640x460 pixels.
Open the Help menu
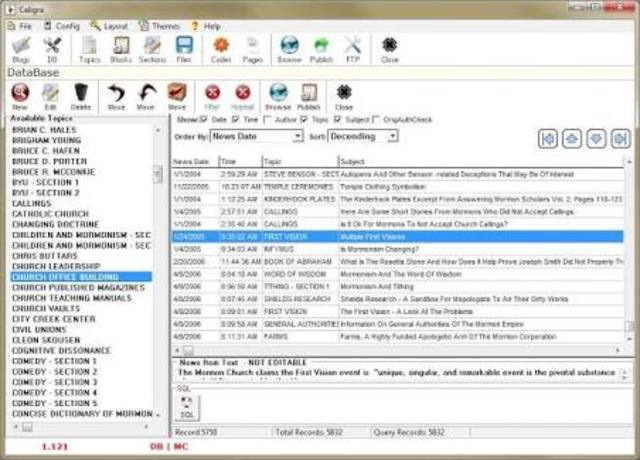pyautogui.click(x=207, y=26)
